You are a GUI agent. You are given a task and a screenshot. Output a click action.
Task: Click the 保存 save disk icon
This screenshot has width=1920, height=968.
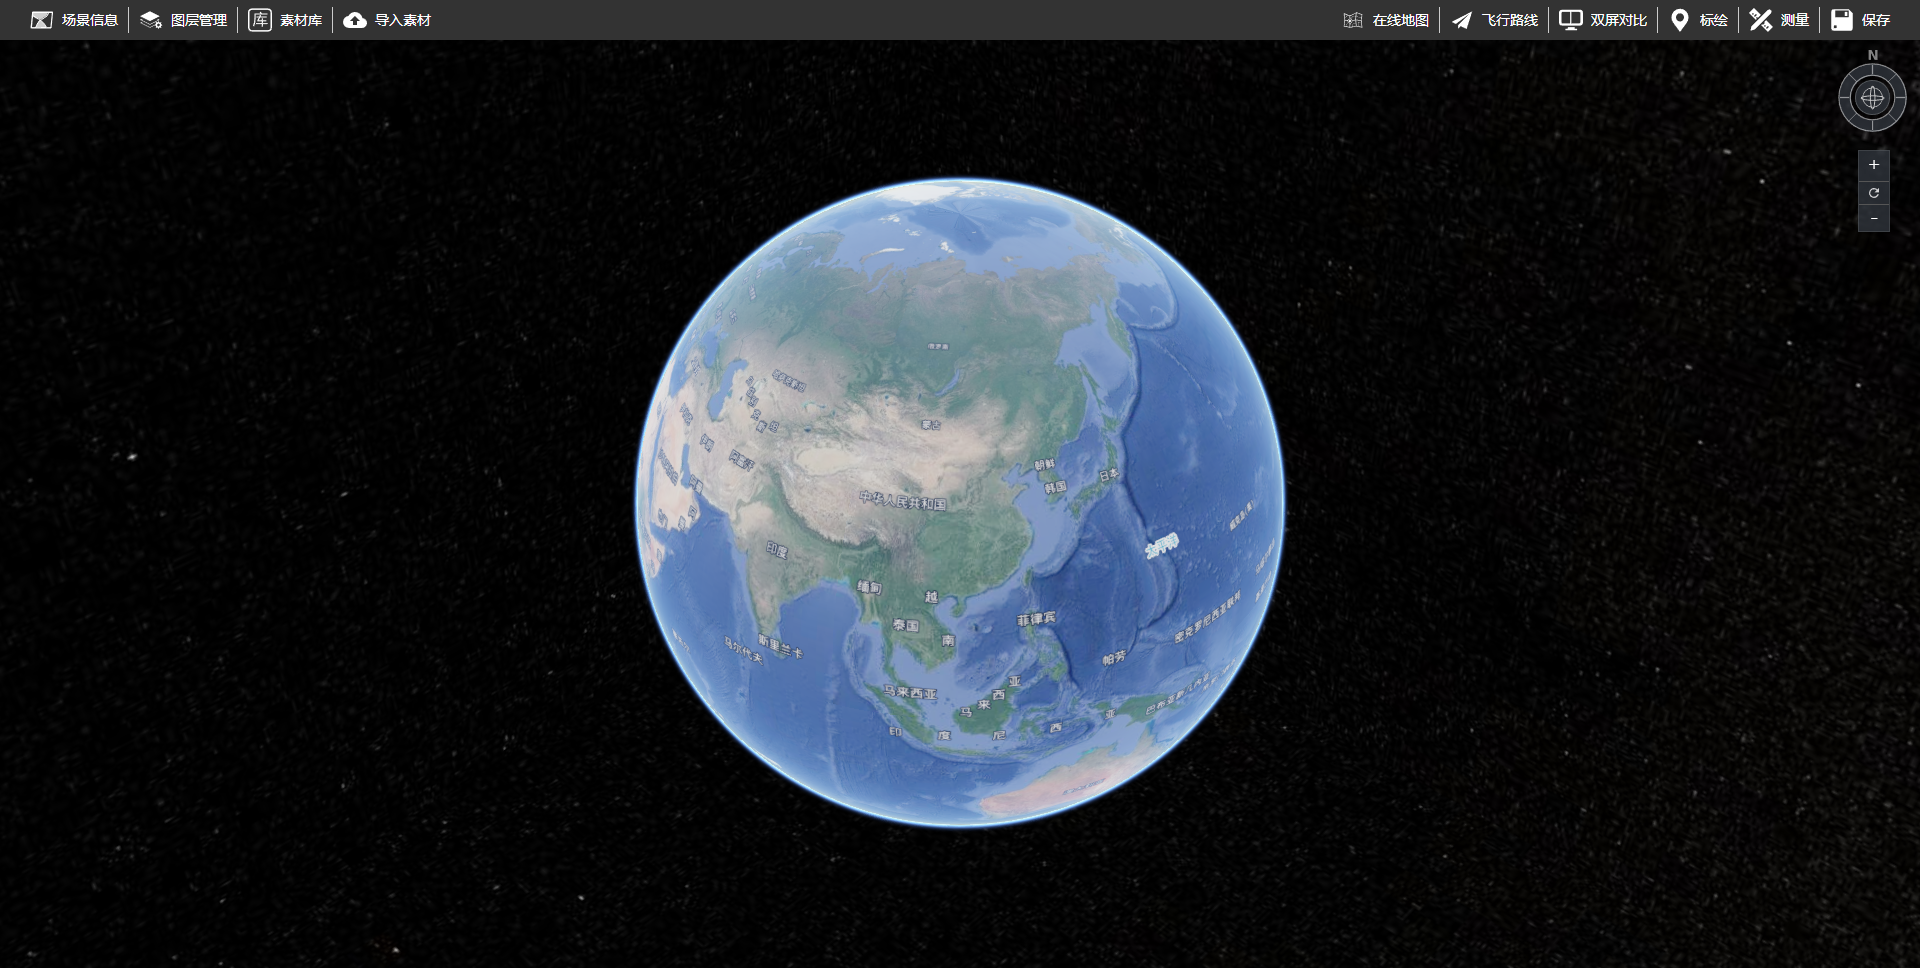1841,20
